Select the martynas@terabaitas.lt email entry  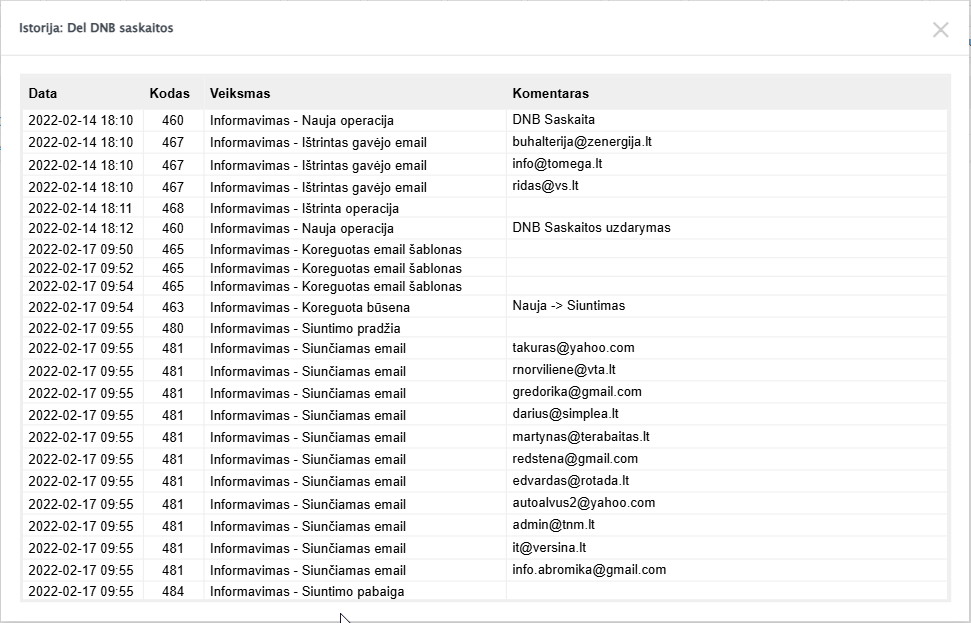581,437
